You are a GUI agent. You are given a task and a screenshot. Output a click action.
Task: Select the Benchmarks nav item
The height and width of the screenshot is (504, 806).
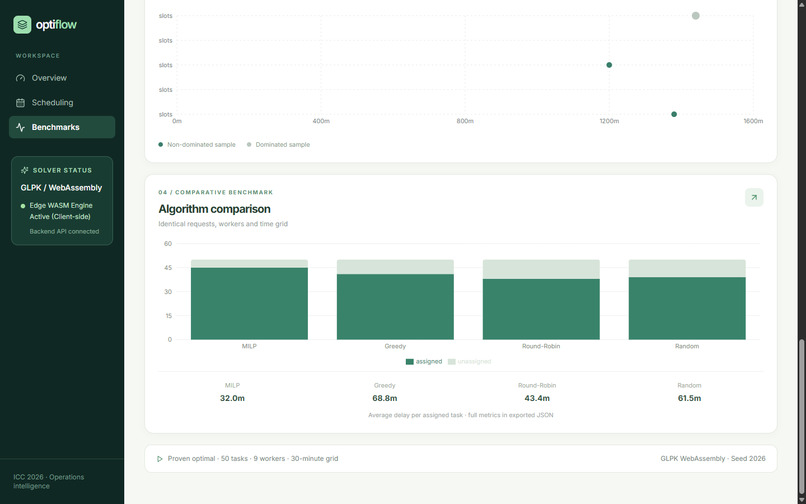62,127
